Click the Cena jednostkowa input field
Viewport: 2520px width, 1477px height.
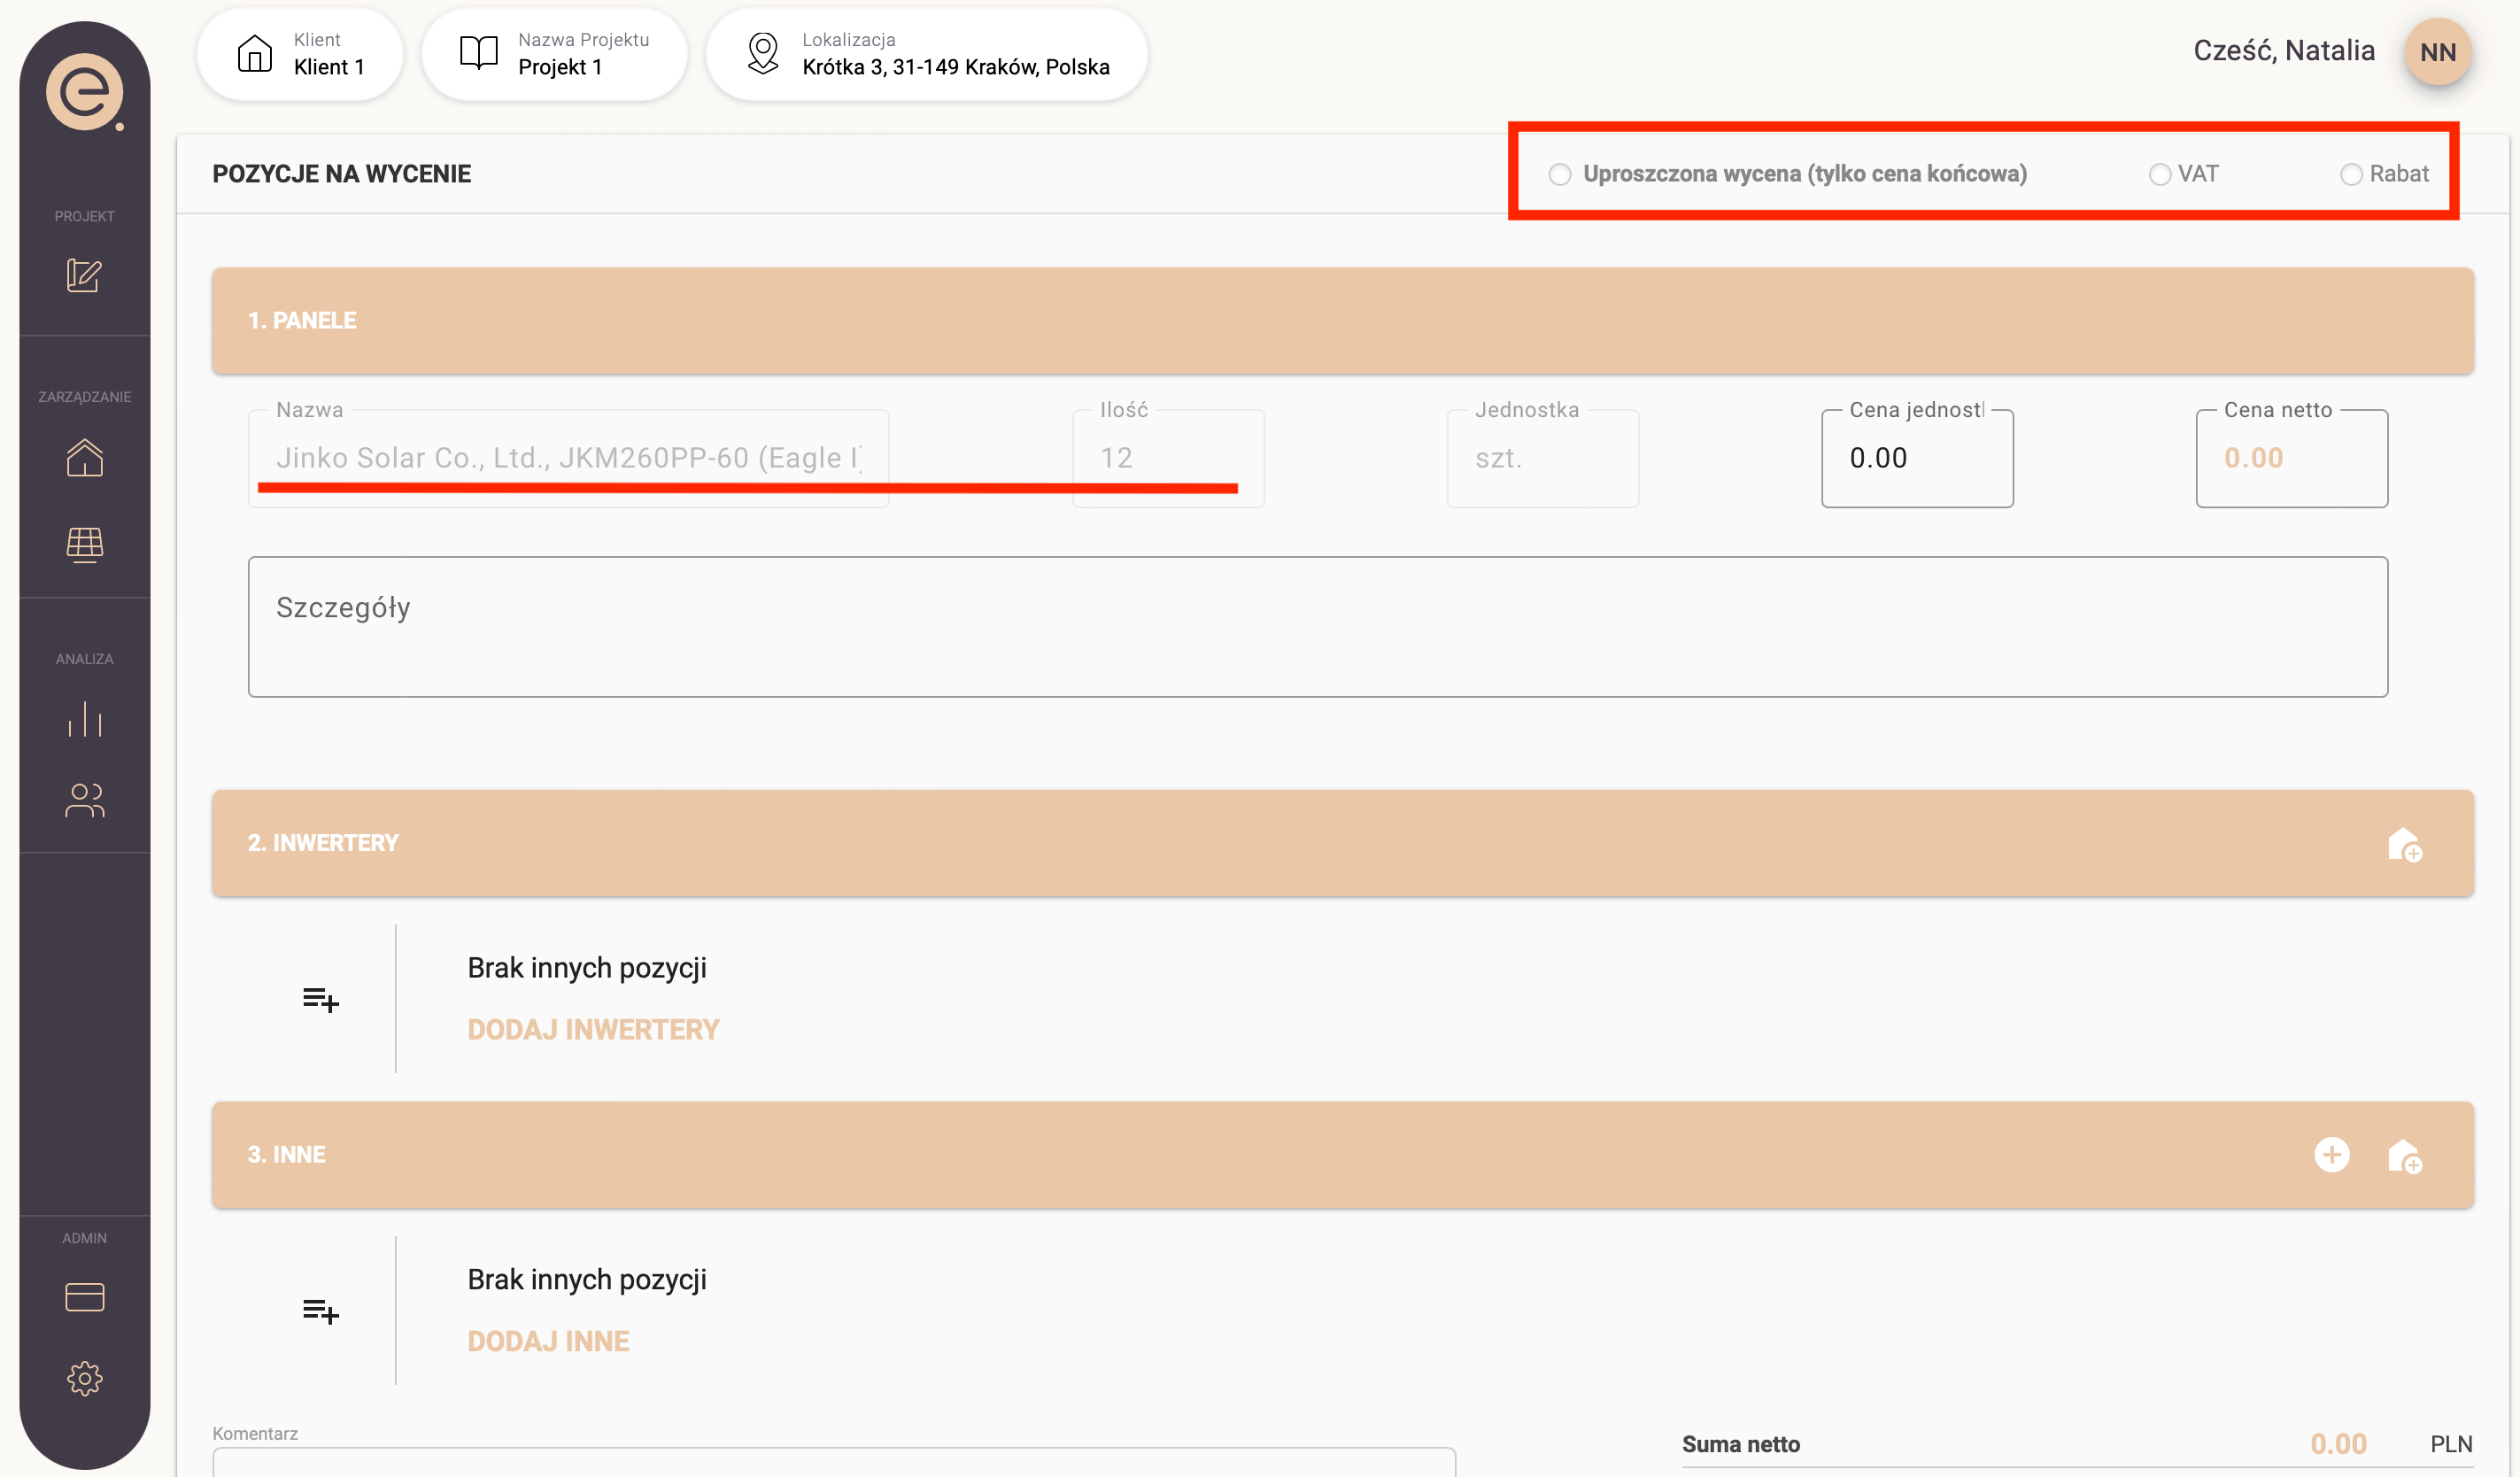(1917, 458)
